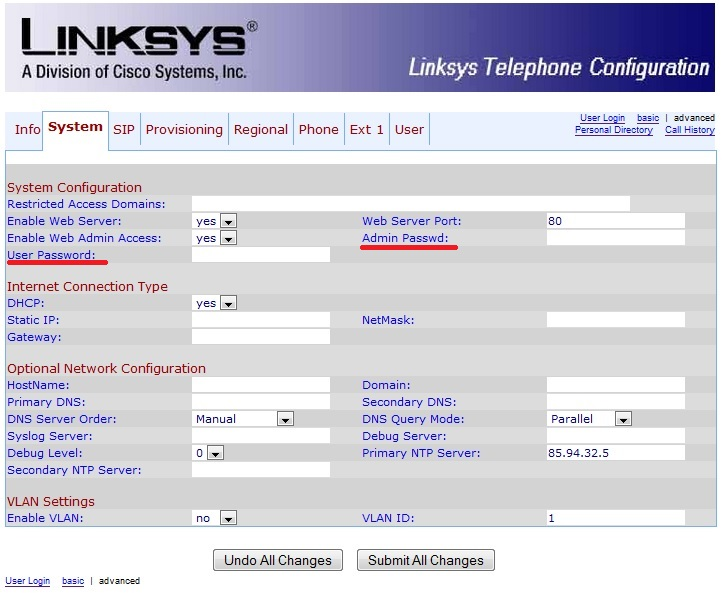Click Submit All Changes button

[426, 560]
